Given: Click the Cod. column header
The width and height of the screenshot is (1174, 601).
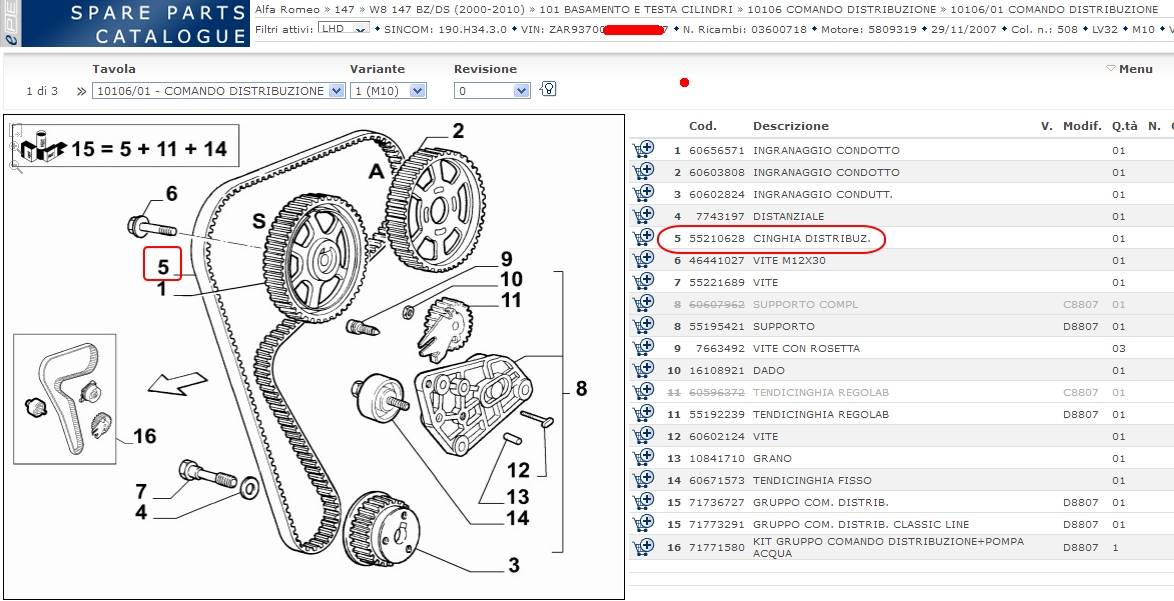Looking at the screenshot, I should pyautogui.click(x=702, y=126).
